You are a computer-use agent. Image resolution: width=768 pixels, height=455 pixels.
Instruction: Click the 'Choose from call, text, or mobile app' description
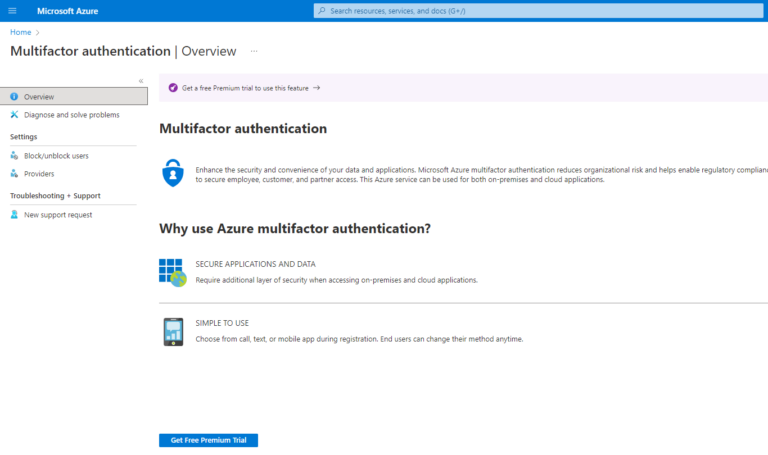[359, 339]
